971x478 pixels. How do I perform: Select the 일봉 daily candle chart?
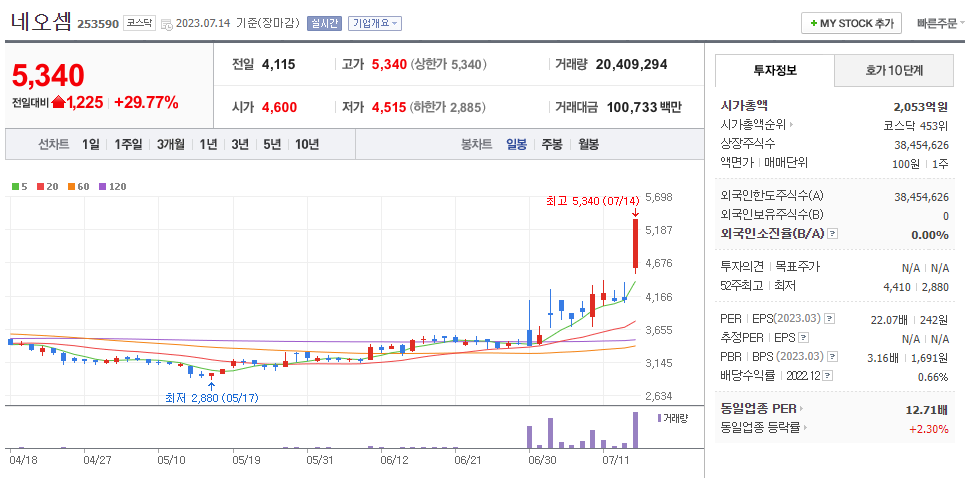click(x=516, y=144)
